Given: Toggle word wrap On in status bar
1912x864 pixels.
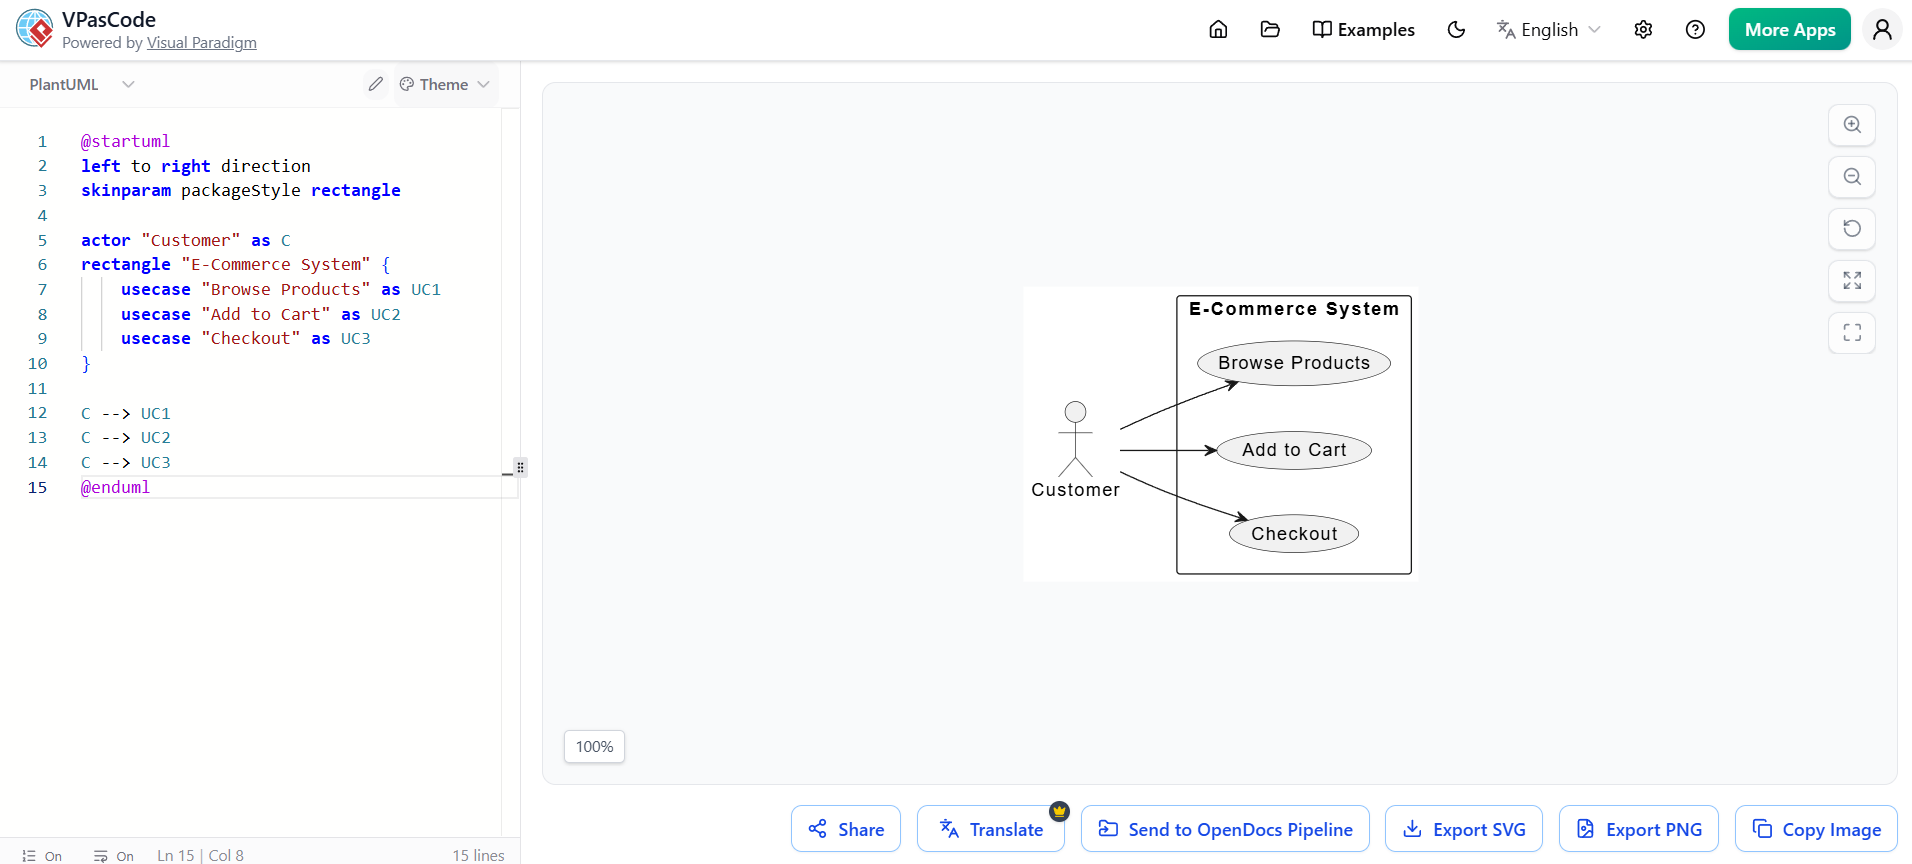Looking at the screenshot, I should coord(113,856).
